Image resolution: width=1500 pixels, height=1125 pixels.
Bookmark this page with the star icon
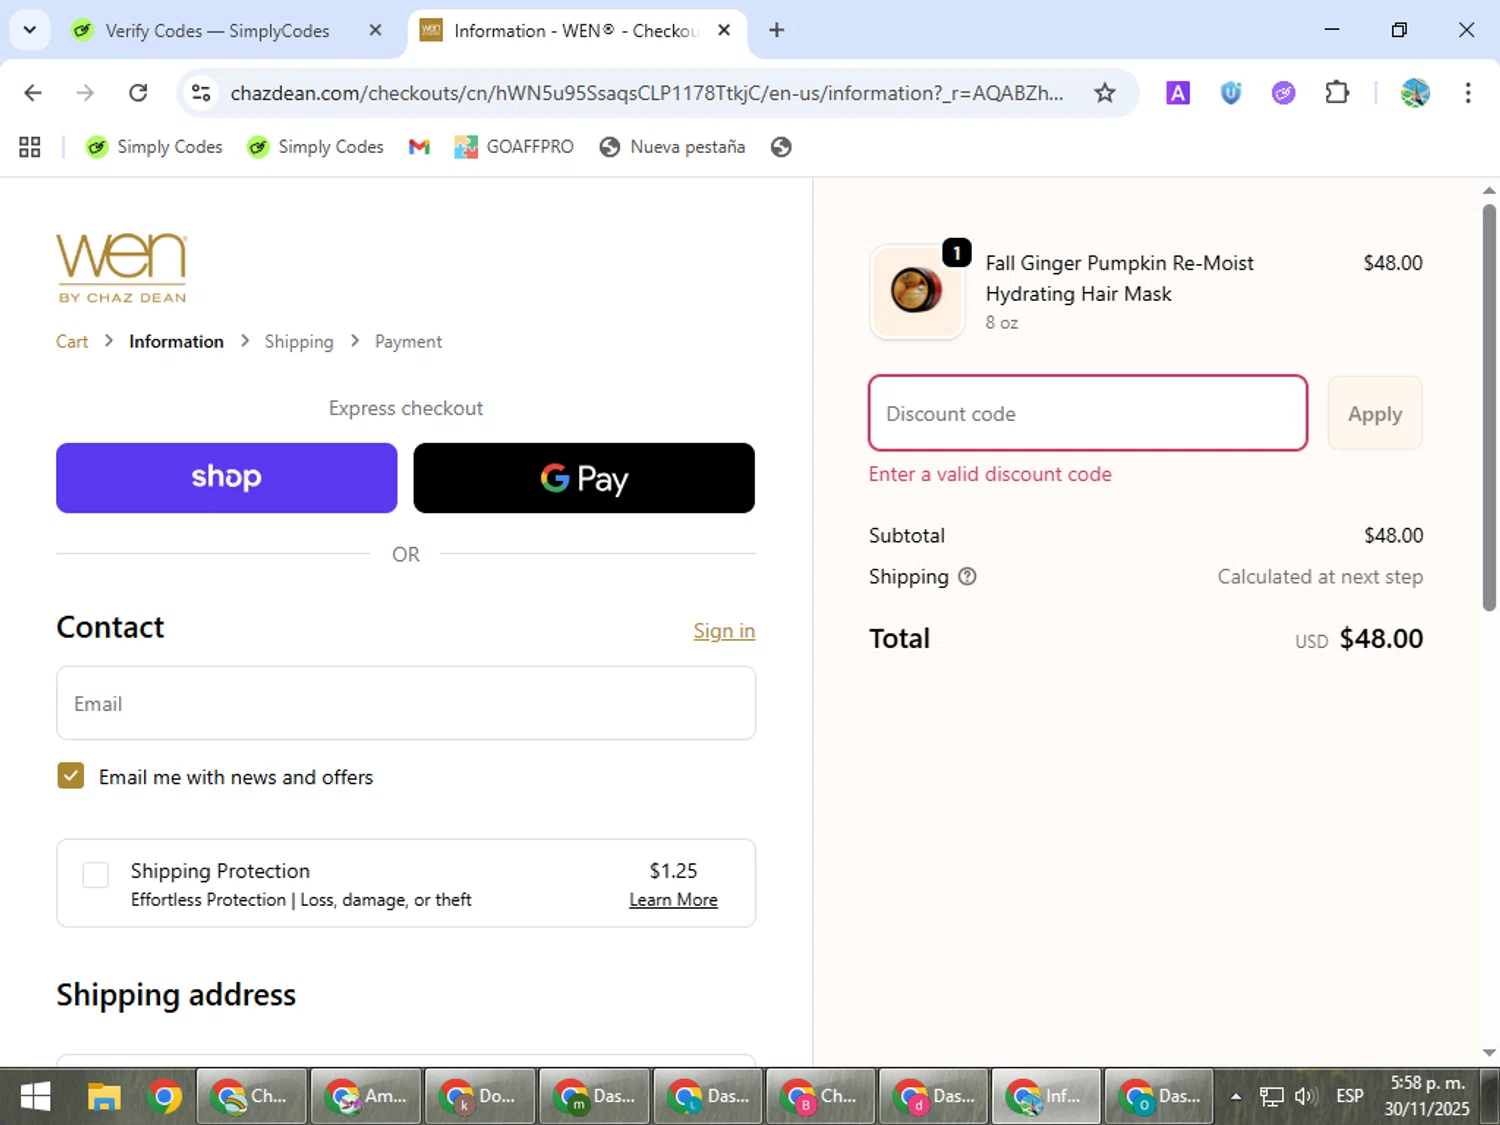pyautogui.click(x=1104, y=93)
